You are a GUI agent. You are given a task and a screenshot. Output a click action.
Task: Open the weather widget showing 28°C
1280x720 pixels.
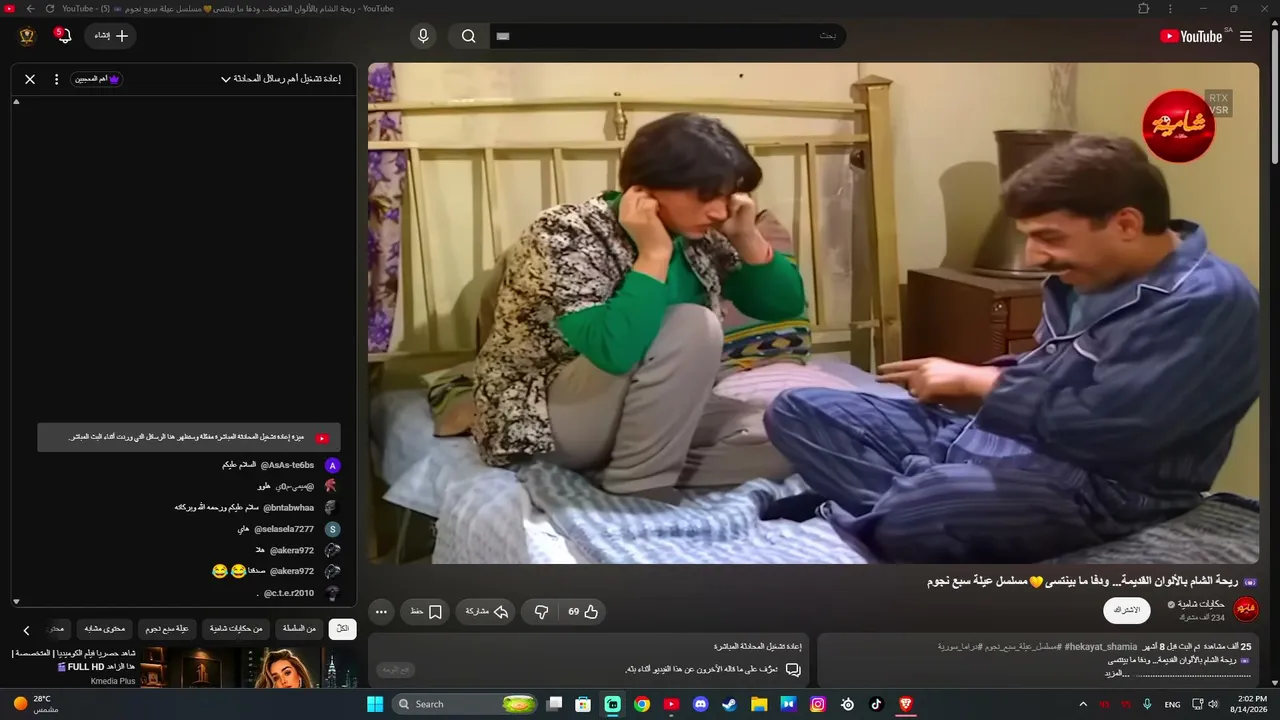[36, 704]
